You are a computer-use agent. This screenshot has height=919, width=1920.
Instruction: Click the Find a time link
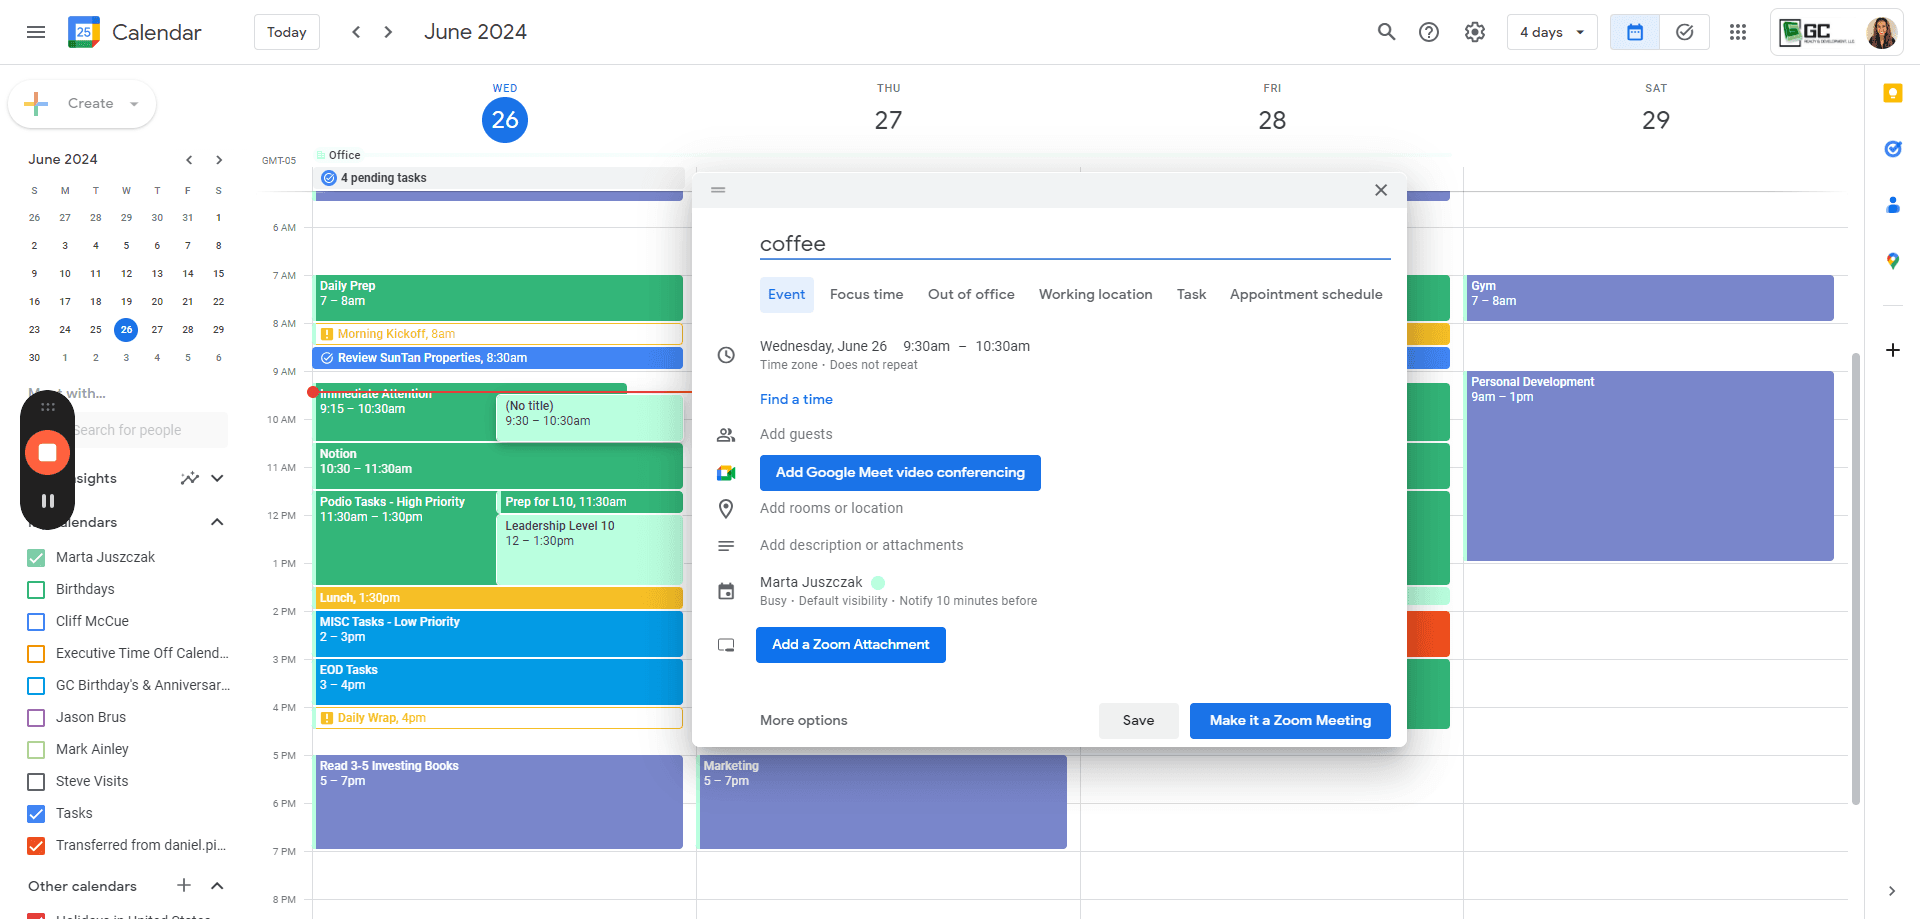[x=796, y=399]
